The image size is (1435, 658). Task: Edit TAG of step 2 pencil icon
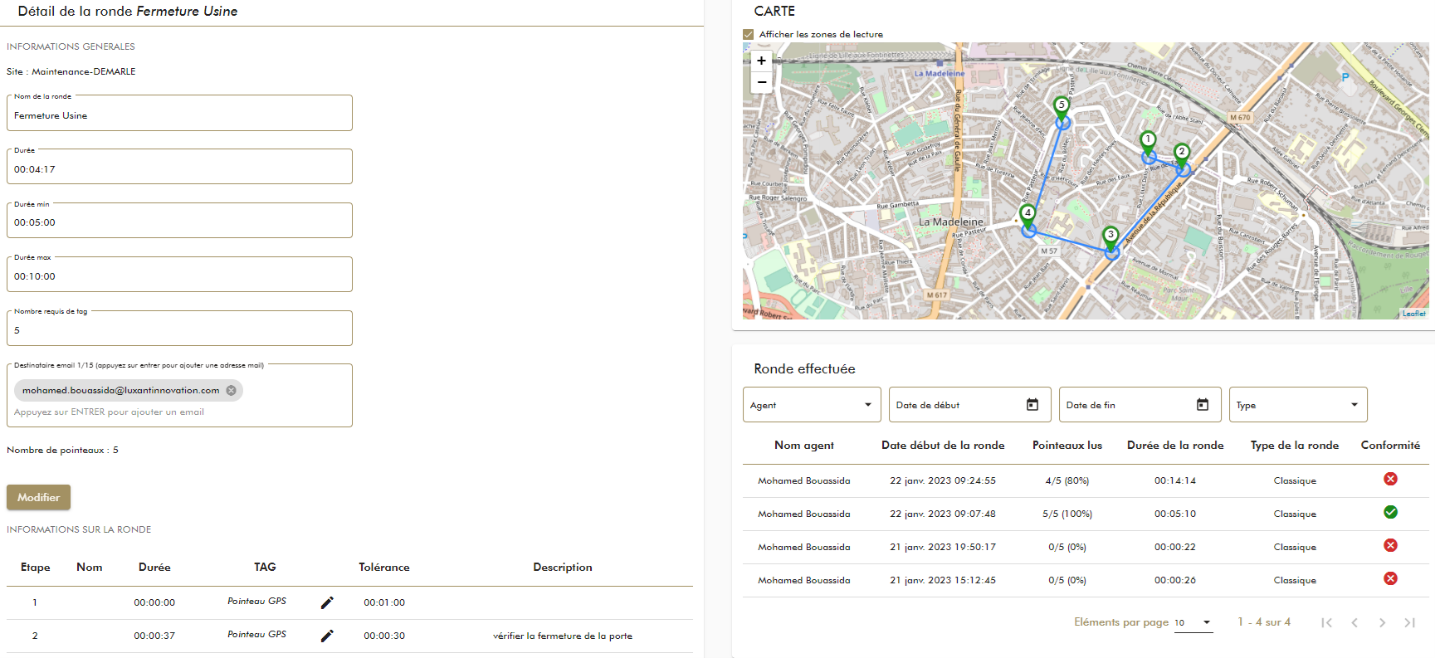pos(327,635)
